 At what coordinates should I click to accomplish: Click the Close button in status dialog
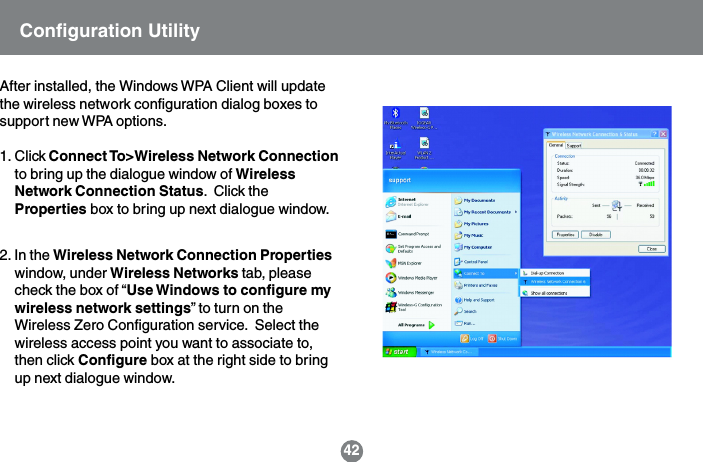pyautogui.click(x=652, y=249)
